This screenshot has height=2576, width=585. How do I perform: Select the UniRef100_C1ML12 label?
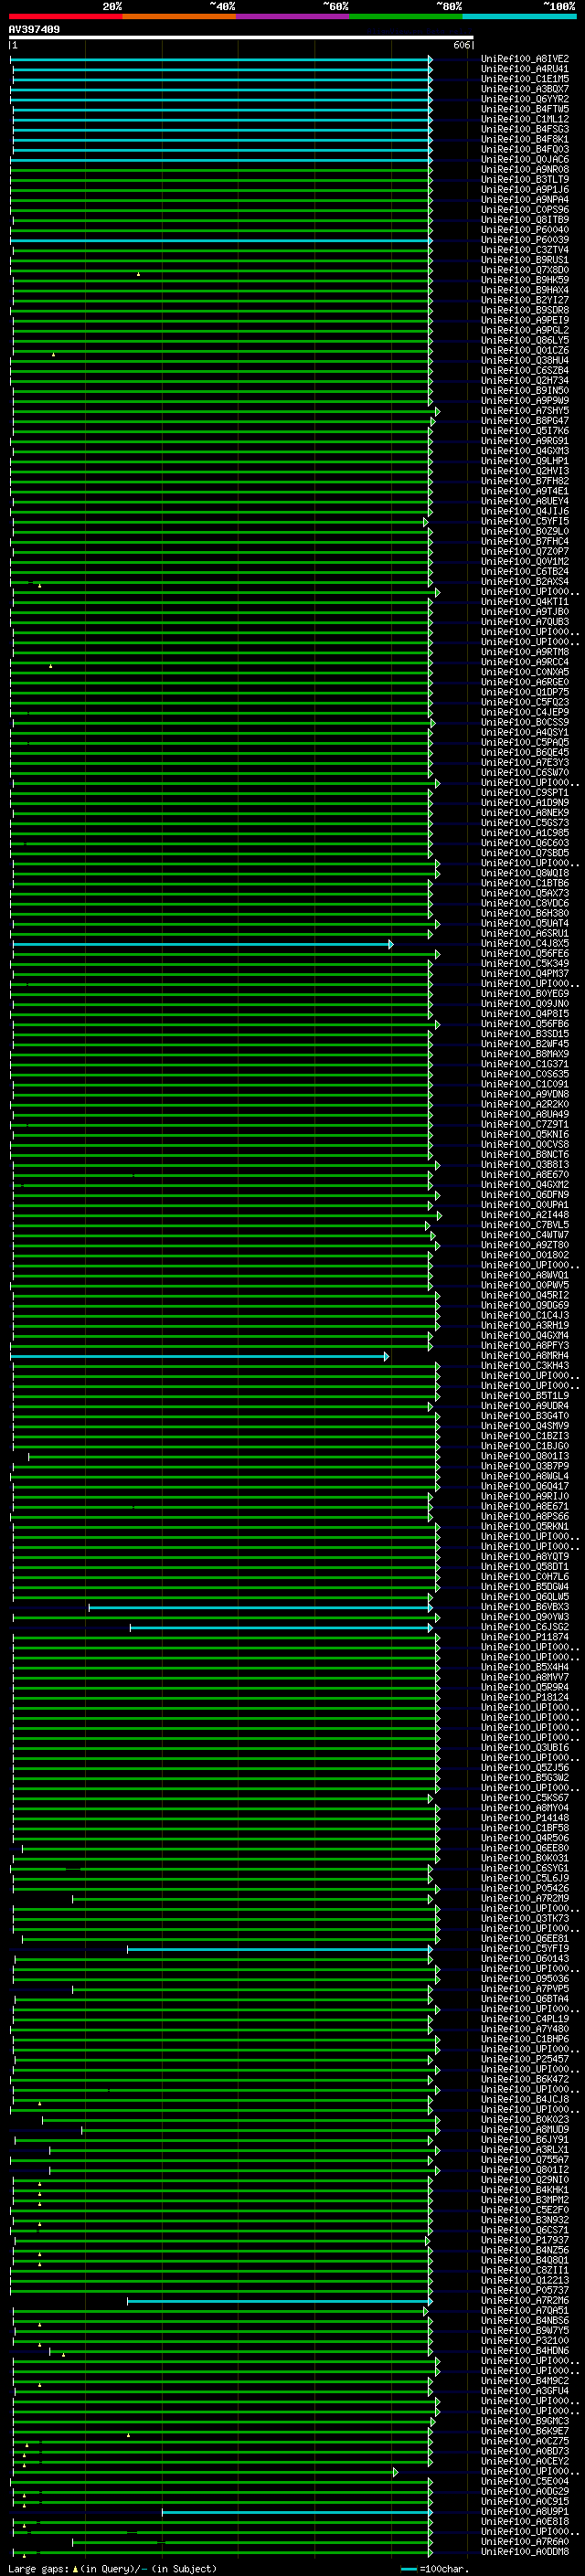[x=524, y=119]
